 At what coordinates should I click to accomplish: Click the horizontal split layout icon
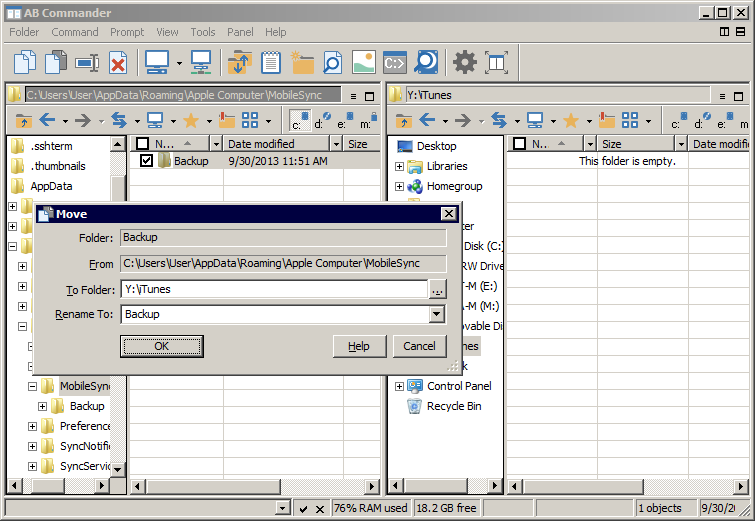pos(741,32)
